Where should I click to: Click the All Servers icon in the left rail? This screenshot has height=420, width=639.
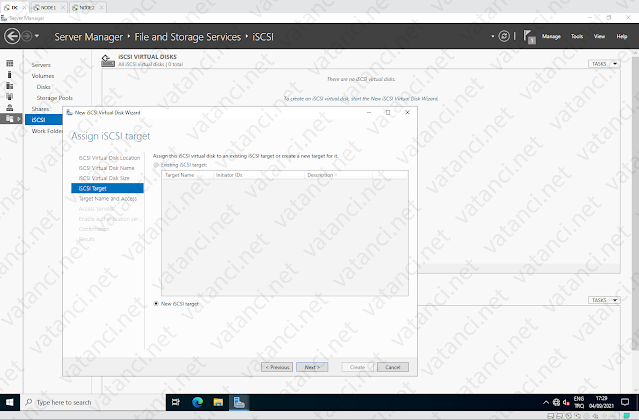pos(10,86)
